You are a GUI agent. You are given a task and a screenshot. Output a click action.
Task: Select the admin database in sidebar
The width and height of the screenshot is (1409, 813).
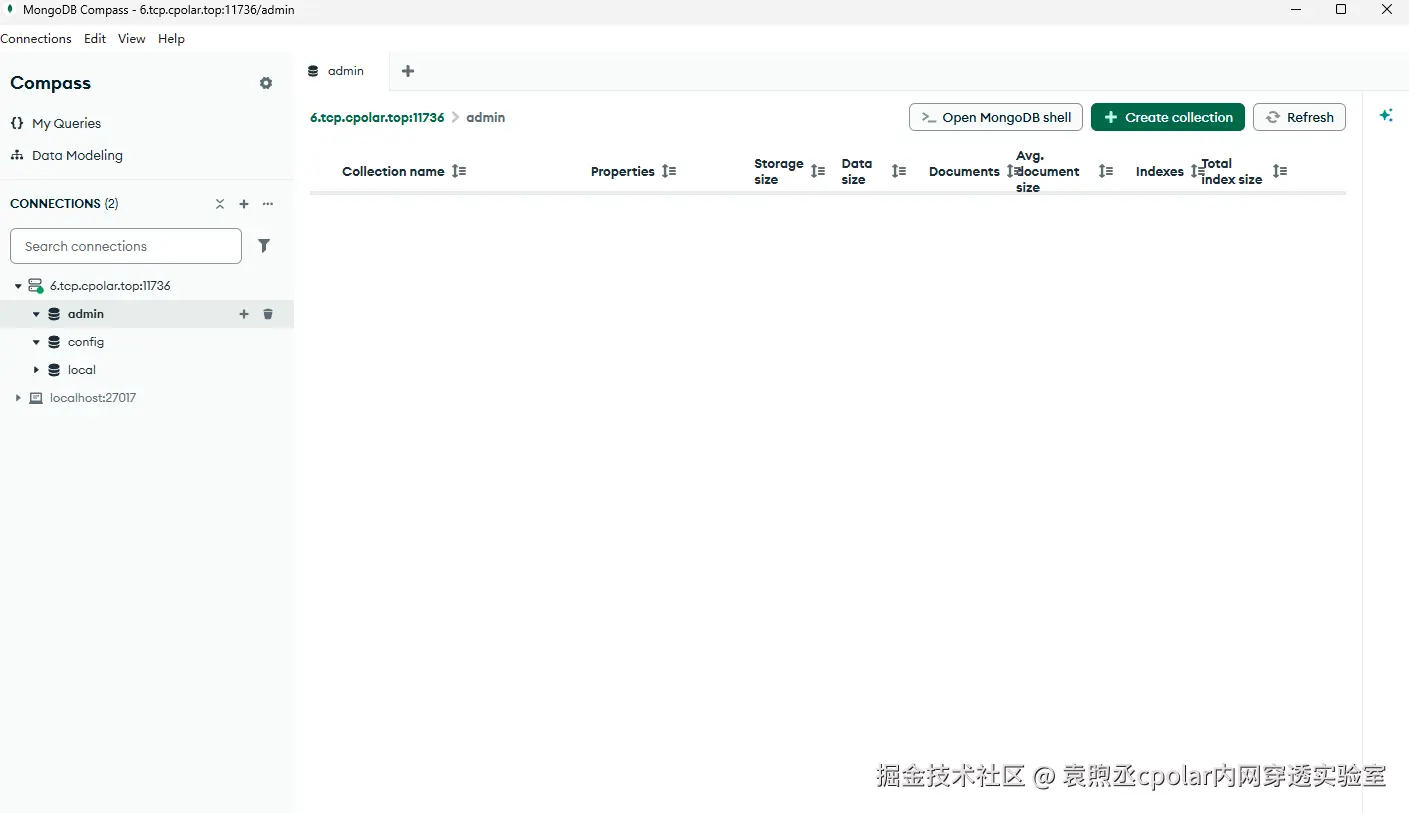pos(86,314)
